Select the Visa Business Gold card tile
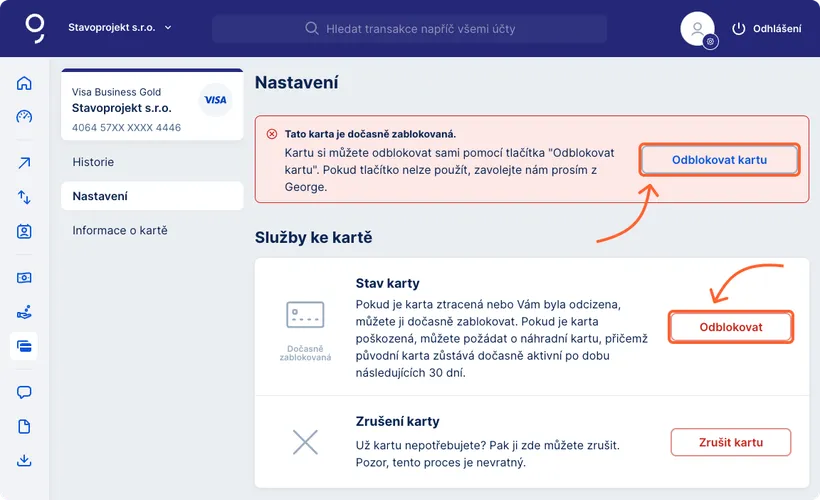This screenshot has width=820, height=500. click(x=152, y=105)
